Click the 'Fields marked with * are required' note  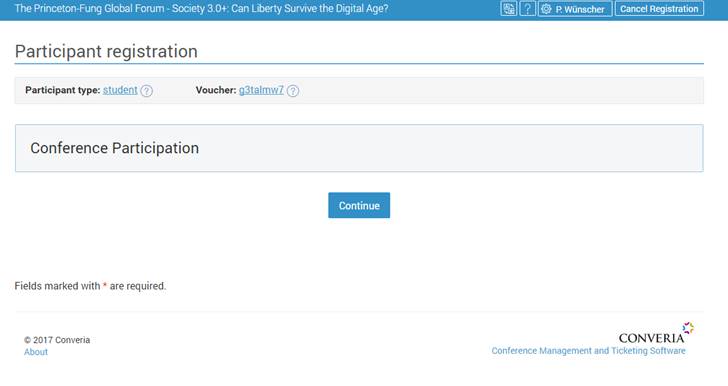[x=90, y=286]
